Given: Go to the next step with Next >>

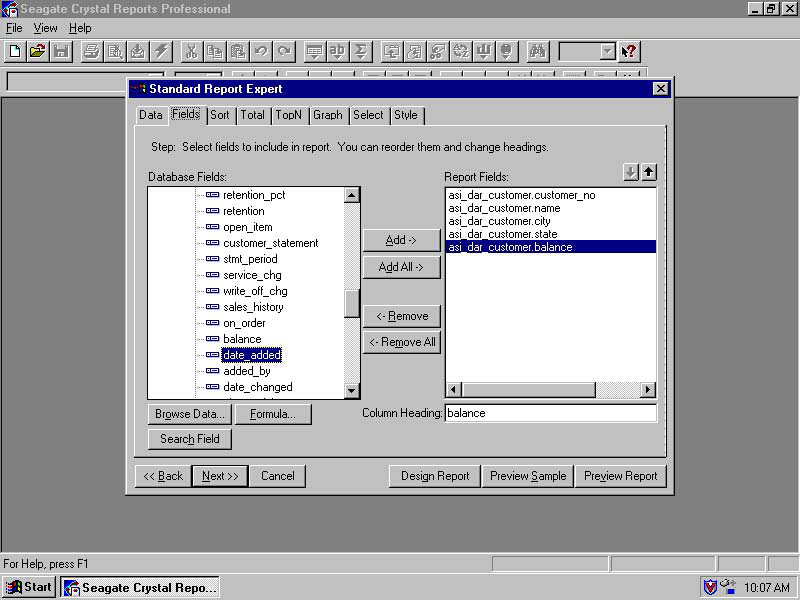Looking at the screenshot, I should (x=220, y=476).
